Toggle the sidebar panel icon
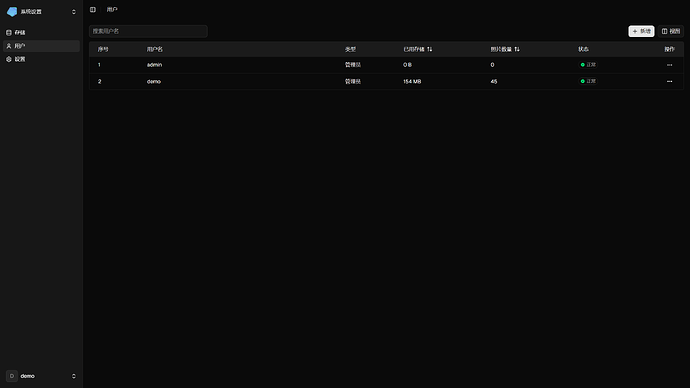The height and width of the screenshot is (388, 690). click(93, 9)
